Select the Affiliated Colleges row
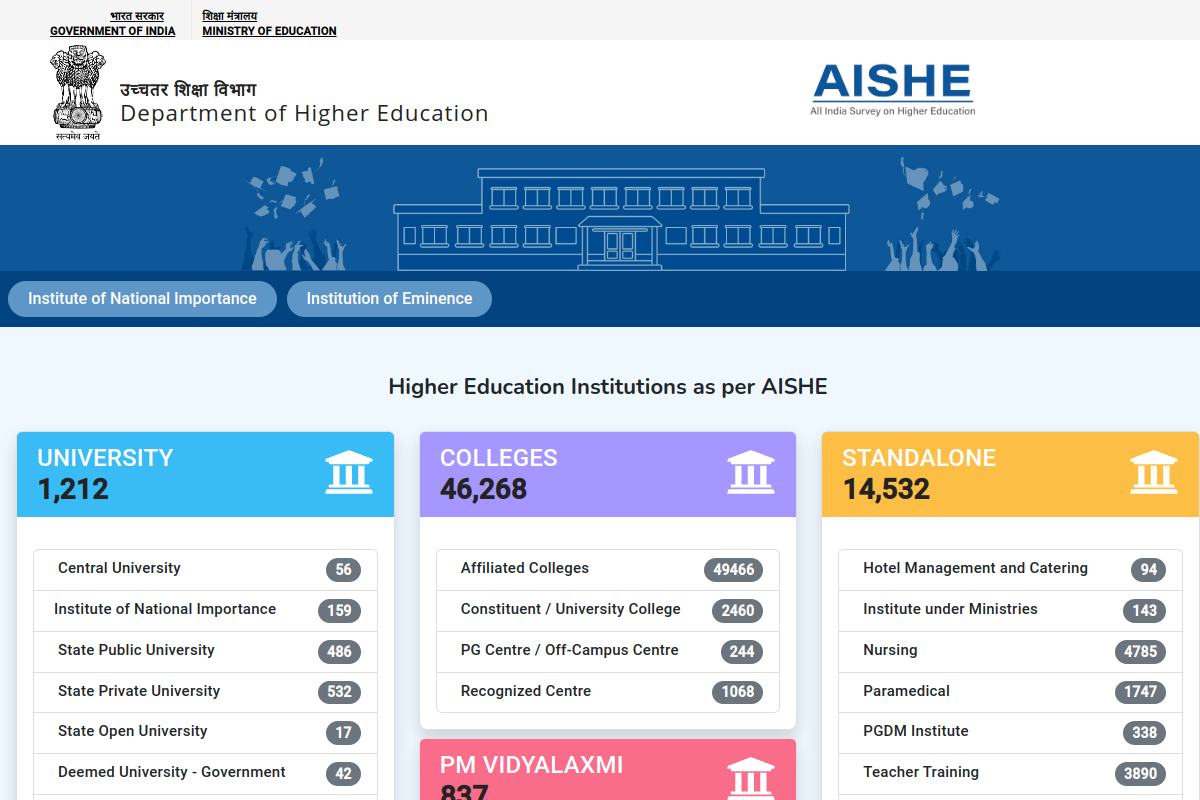1200x800 pixels. tap(608, 569)
